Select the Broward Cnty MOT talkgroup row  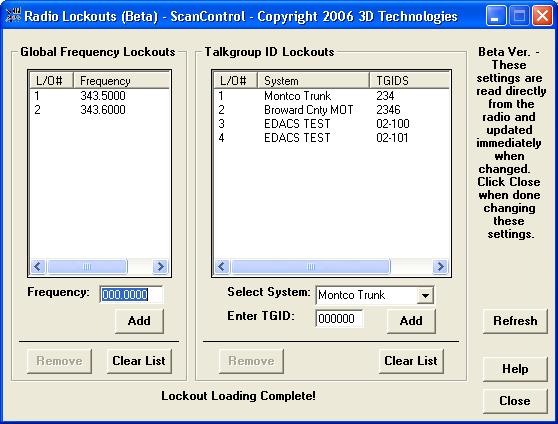coord(331,110)
